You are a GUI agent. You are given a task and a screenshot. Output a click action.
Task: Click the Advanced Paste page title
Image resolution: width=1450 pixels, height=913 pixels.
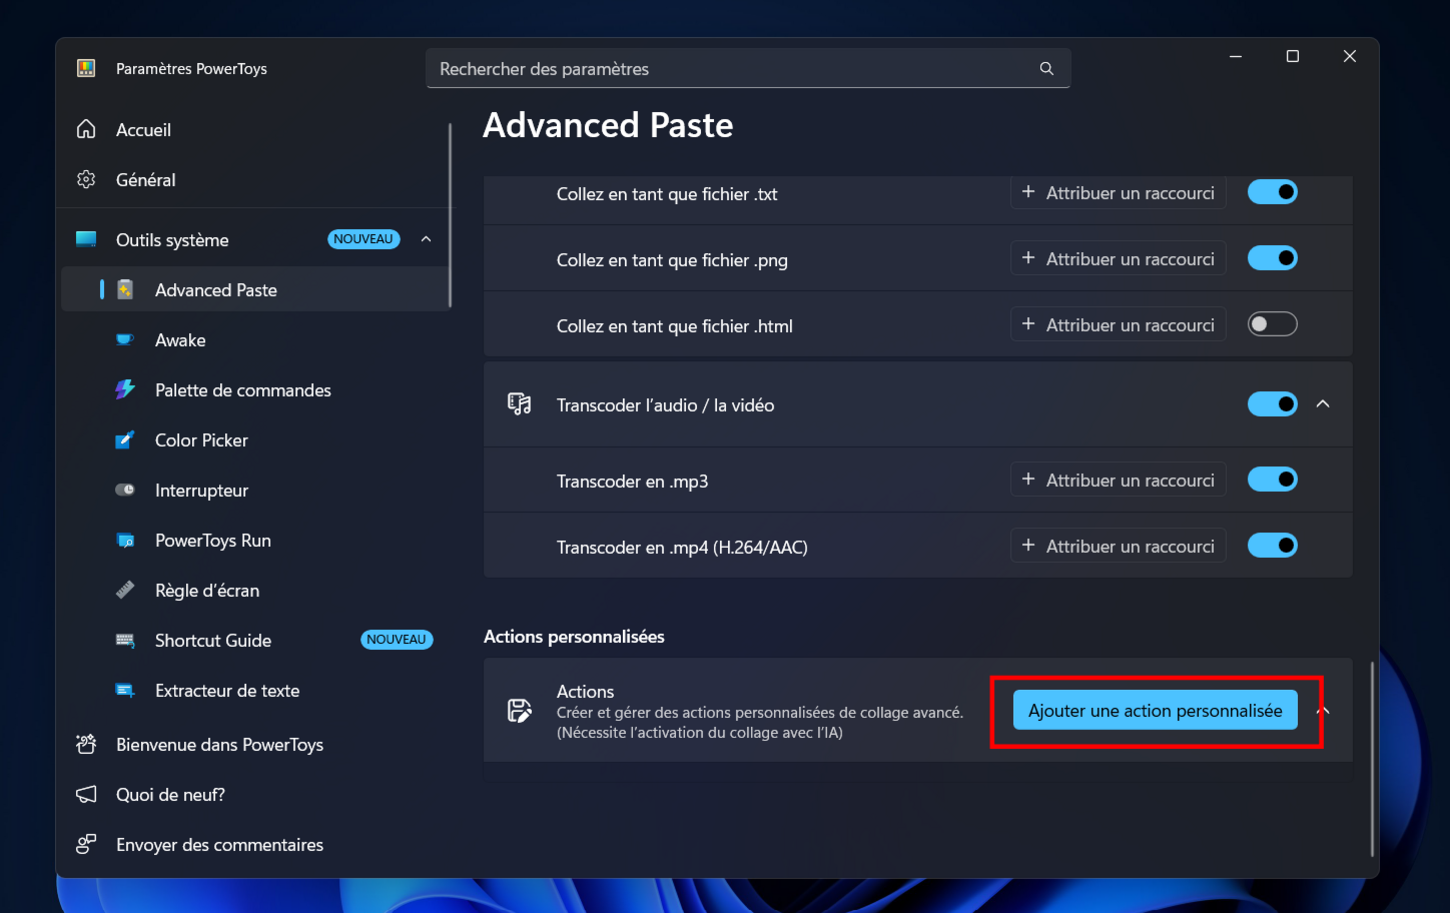pyautogui.click(x=608, y=125)
